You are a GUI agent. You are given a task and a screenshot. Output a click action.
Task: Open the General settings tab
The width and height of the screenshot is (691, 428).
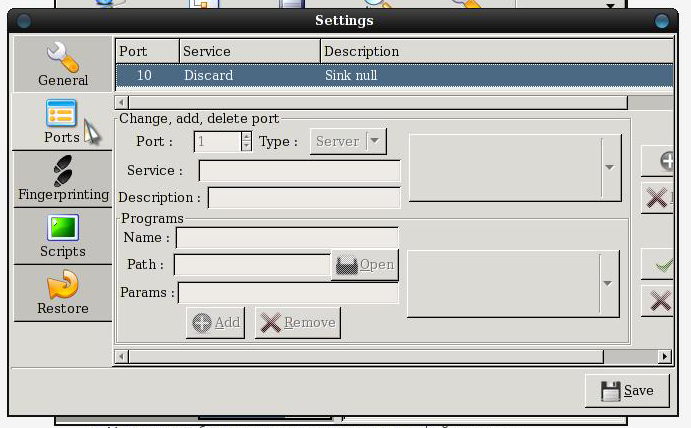[63, 64]
